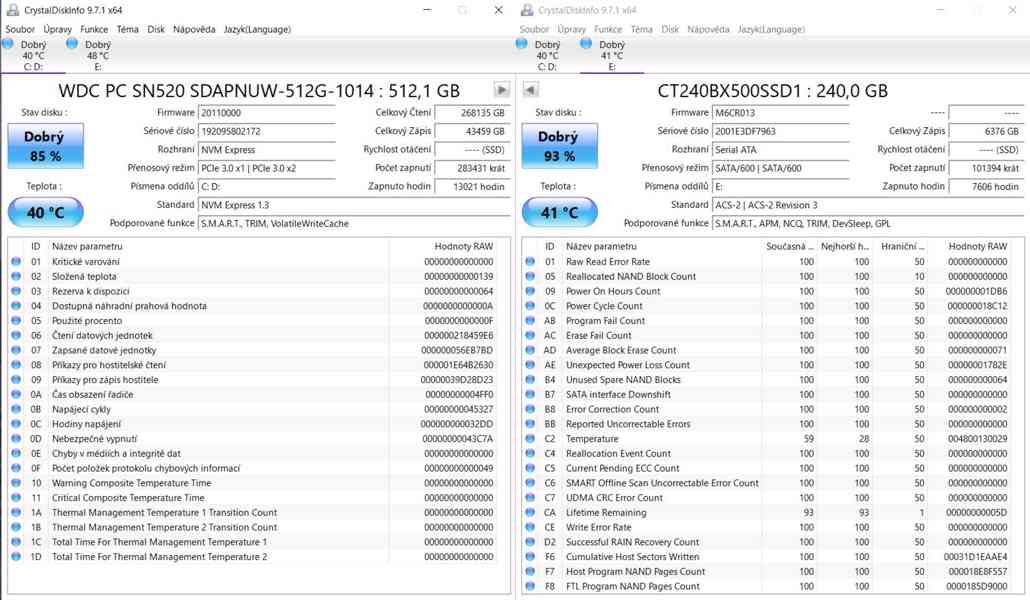Image resolution: width=1030 pixels, height=600 pixels.
Task: Click status icon for Program Fail Count row
Action: (x=530, y=321)
